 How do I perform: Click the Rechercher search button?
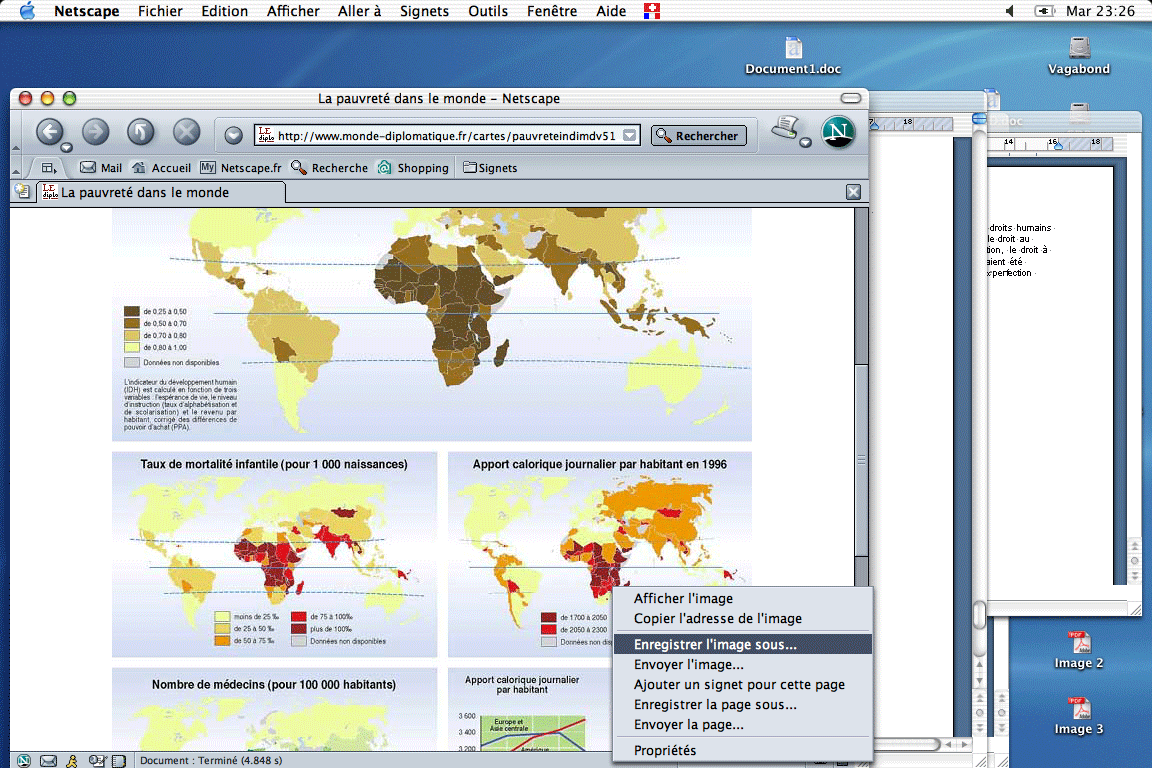tap(698, 136)
